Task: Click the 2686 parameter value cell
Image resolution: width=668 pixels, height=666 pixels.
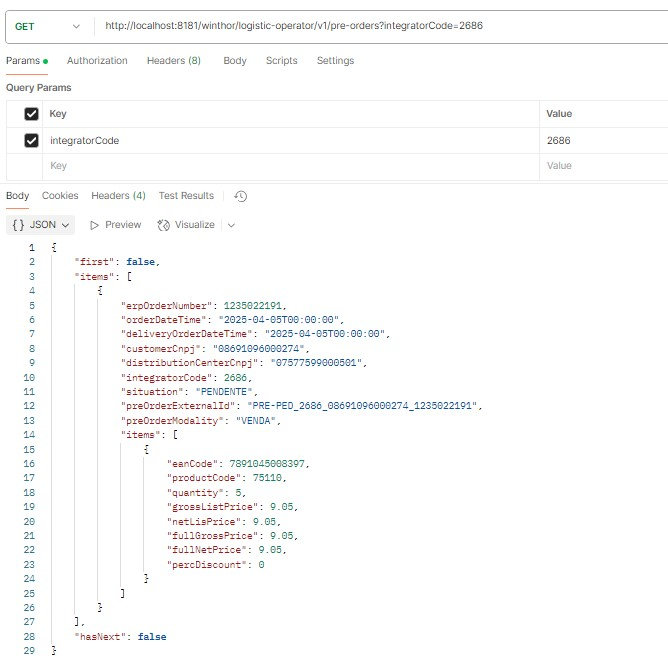Action: coord(600,141)
